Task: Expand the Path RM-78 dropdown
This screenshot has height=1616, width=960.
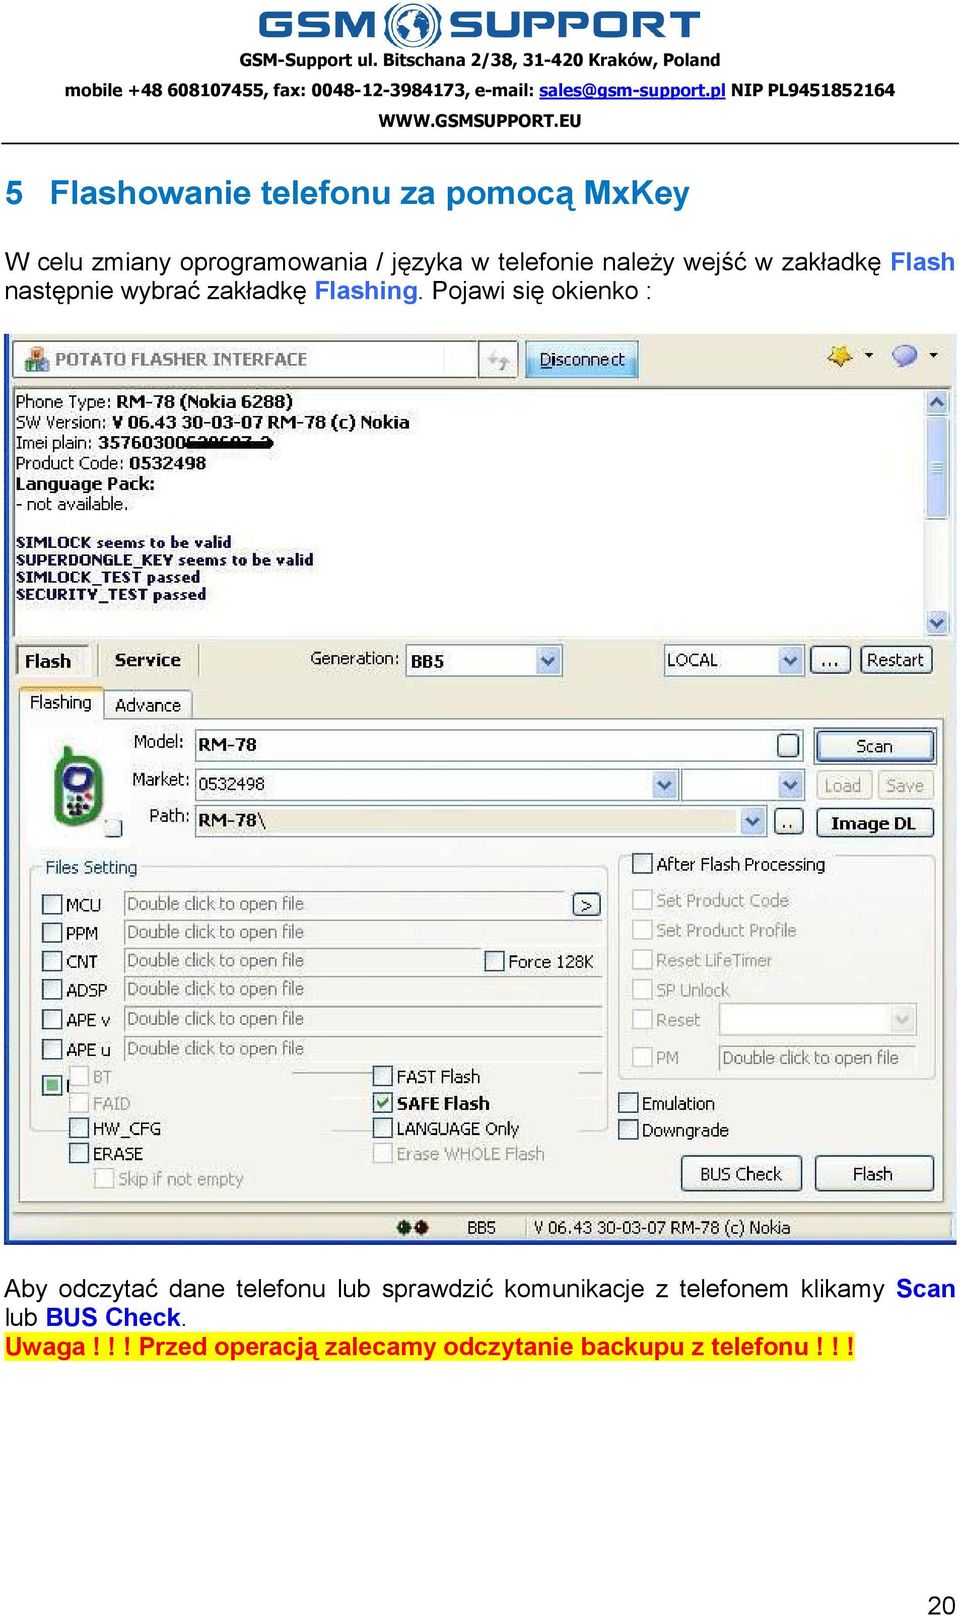Action: tap(753, 822)
